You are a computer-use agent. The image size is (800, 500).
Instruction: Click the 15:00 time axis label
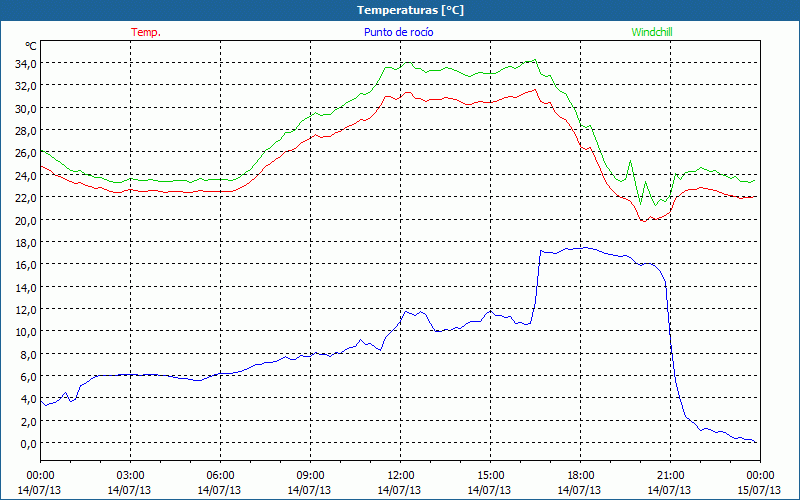[x=490, y=476]
